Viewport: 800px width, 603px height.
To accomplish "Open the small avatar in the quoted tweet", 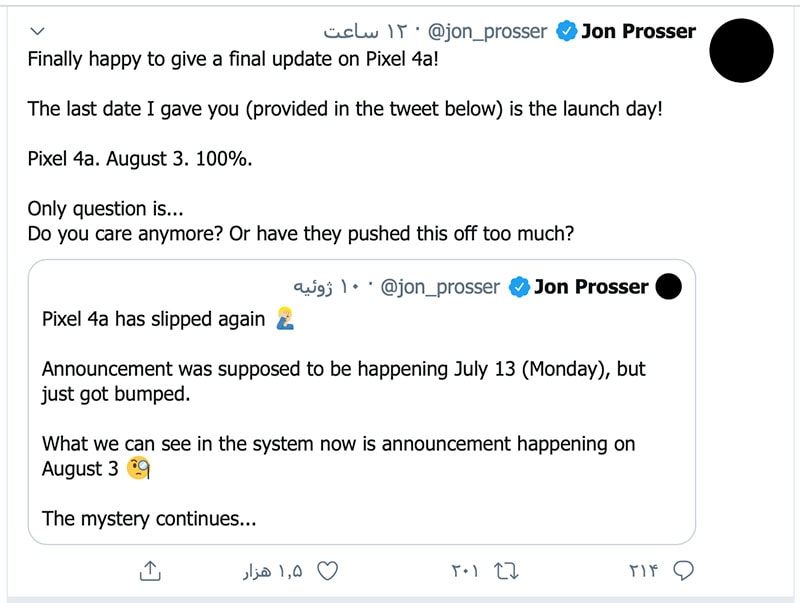I will click(x=667, y=287).
